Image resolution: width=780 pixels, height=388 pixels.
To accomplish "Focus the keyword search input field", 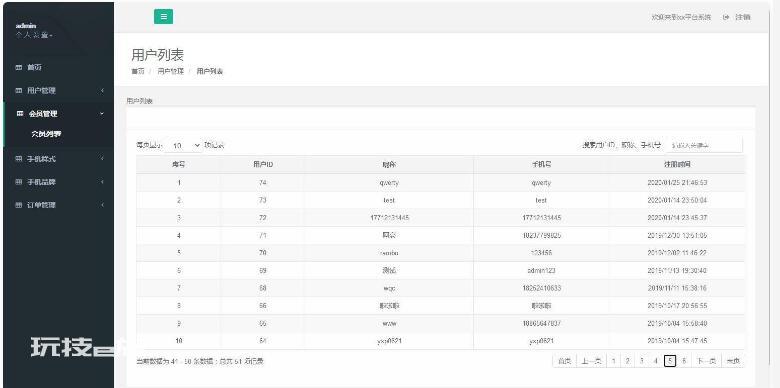I will point(704,145).
